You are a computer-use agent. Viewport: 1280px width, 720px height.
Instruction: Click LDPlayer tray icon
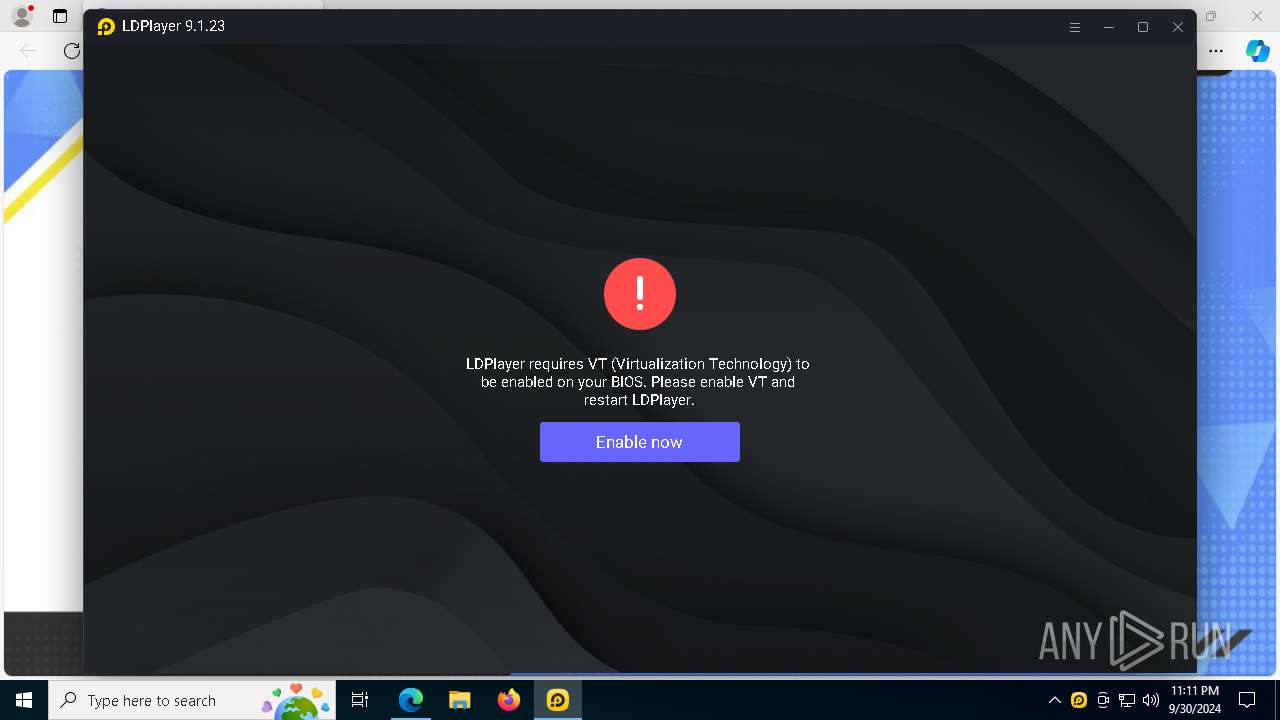(x=1079, y=700)
